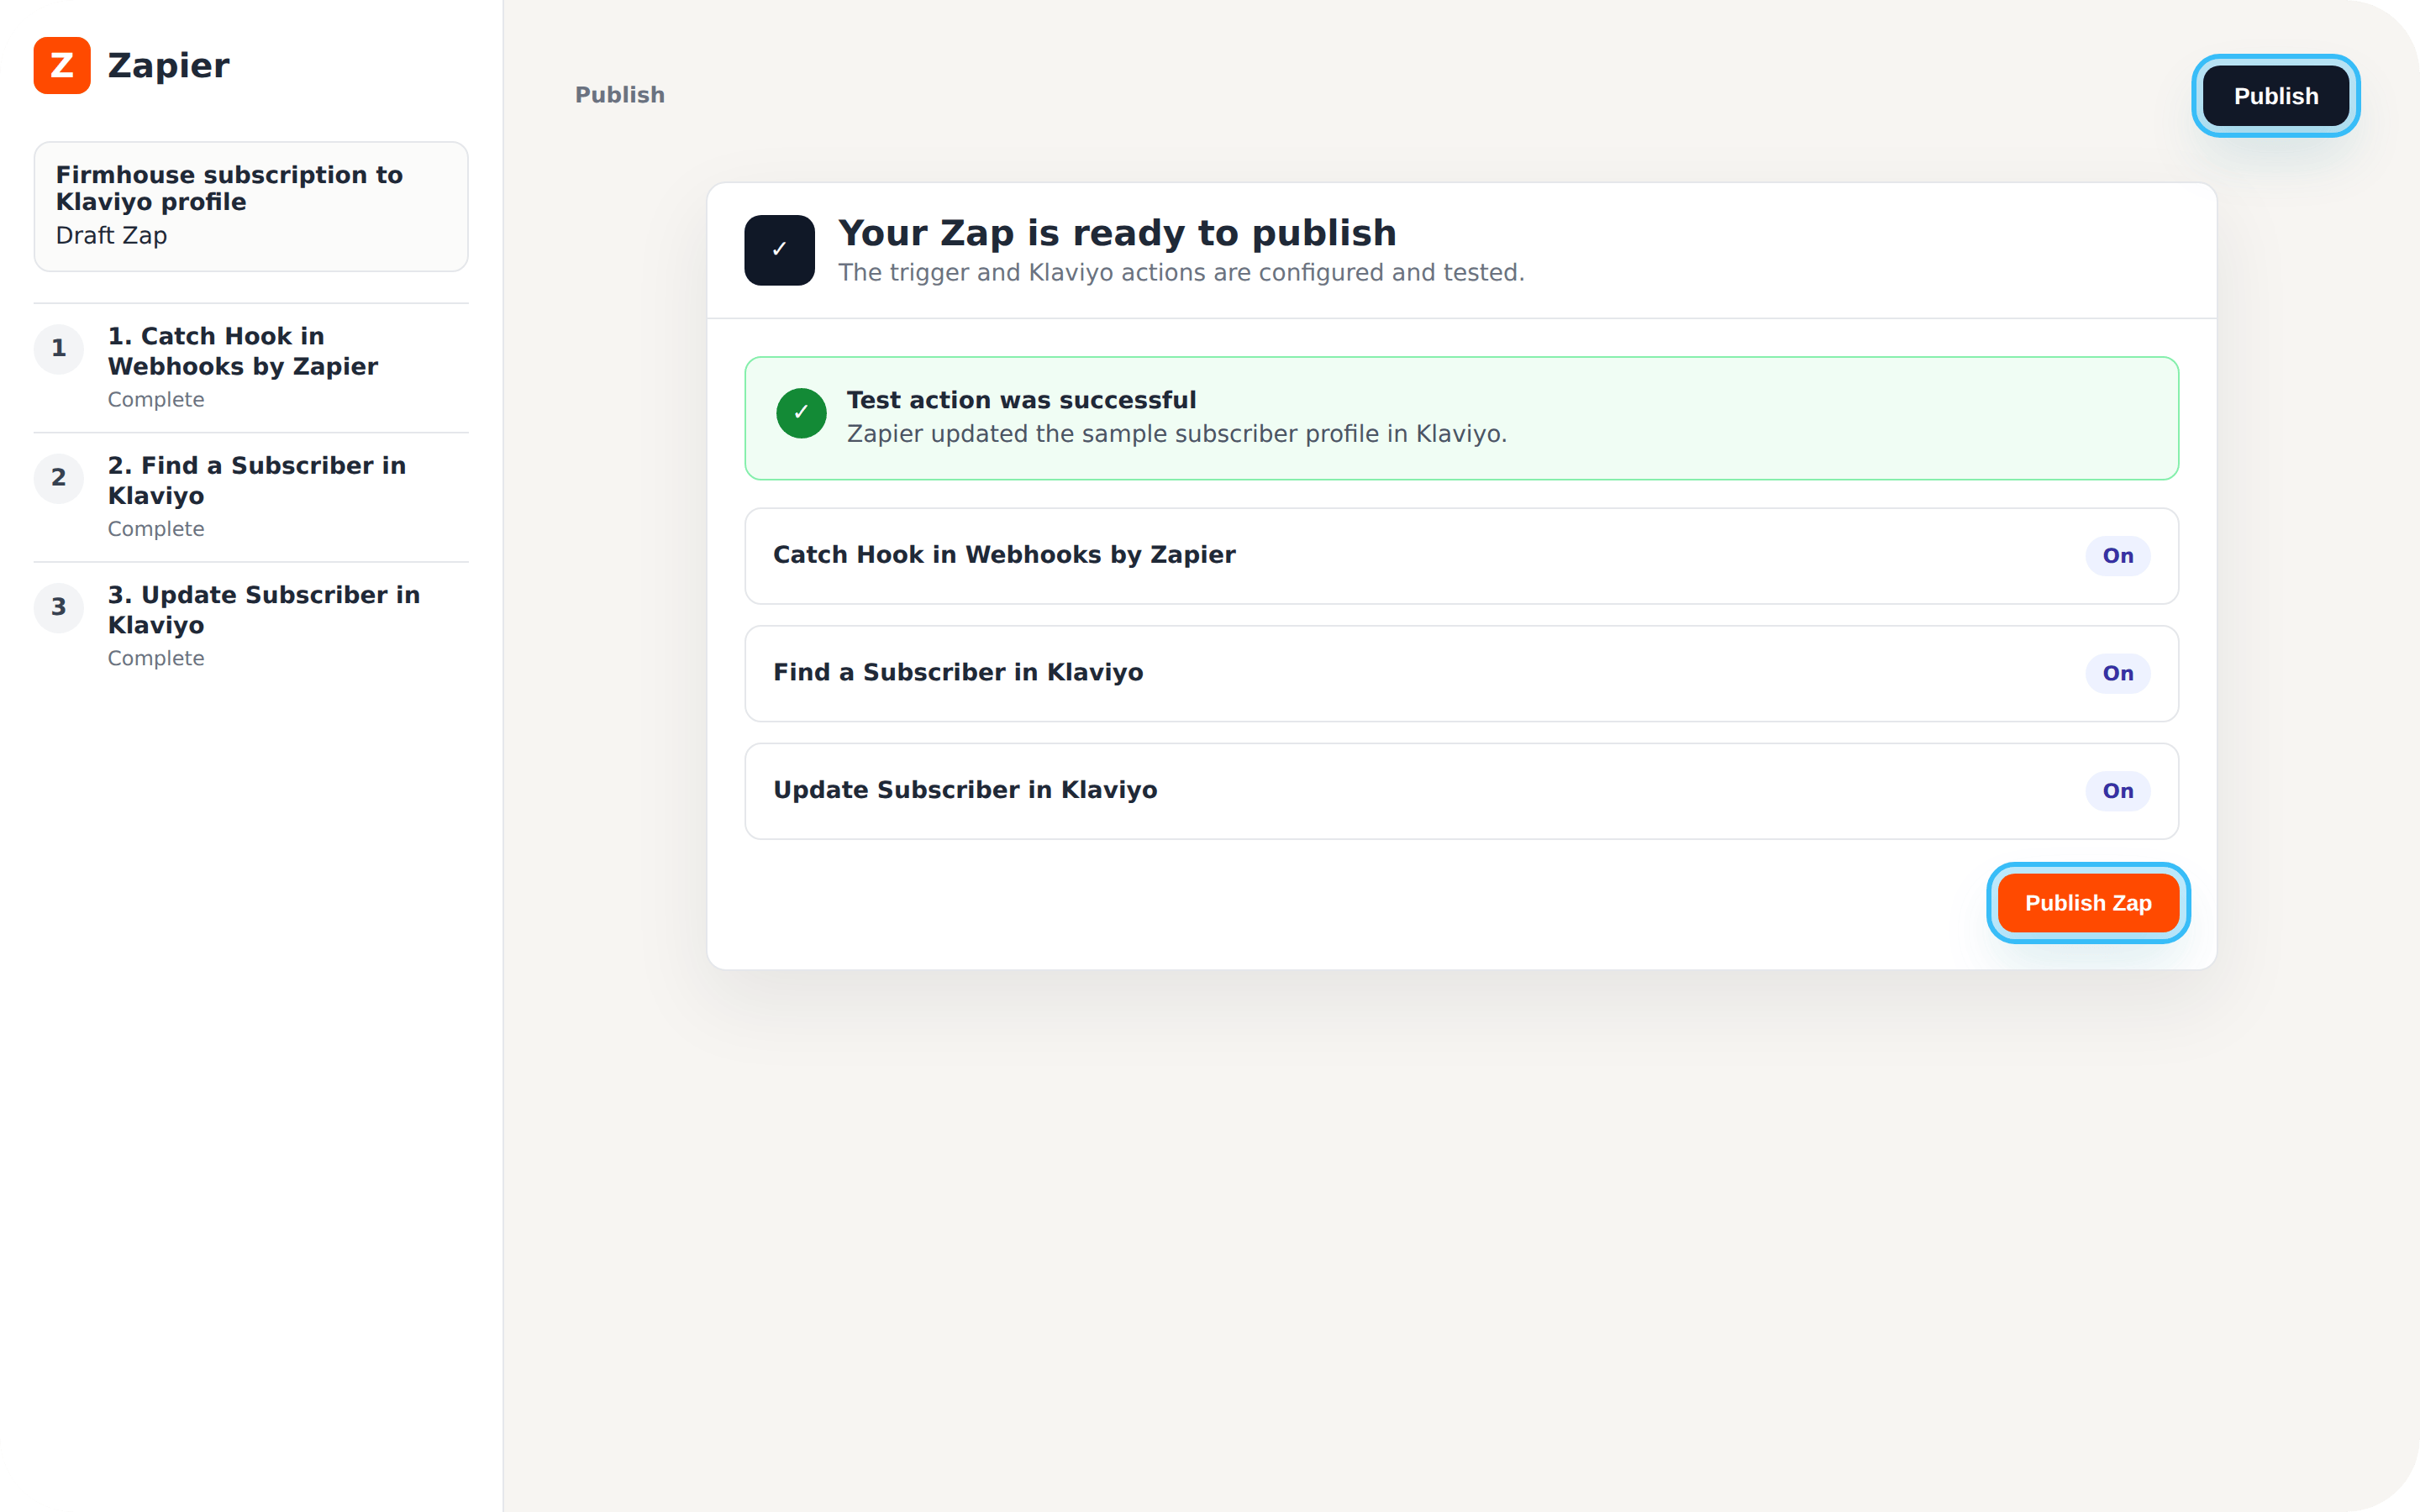Image resolution: width=2420 pixels, height=1512 pixels.
Task: Toggle On badge for Find a Subscriber
Action: pos(2117,674)
